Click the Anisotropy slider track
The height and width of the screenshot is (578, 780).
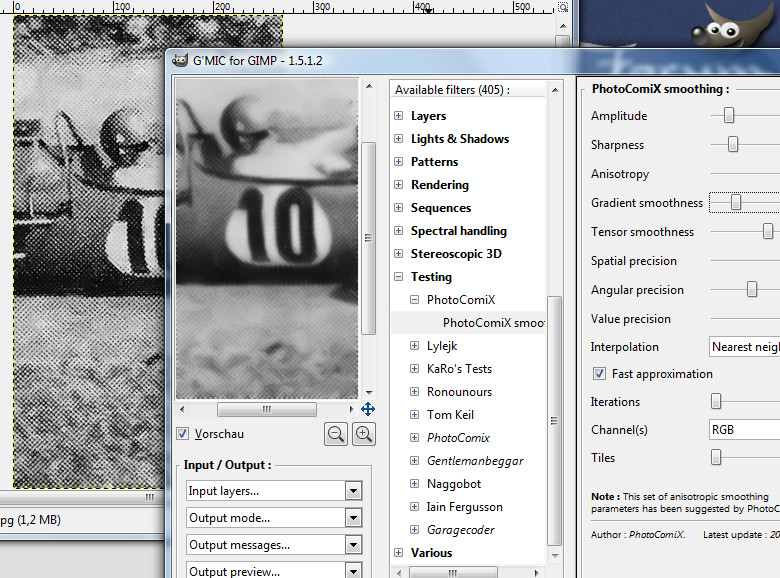745,174
